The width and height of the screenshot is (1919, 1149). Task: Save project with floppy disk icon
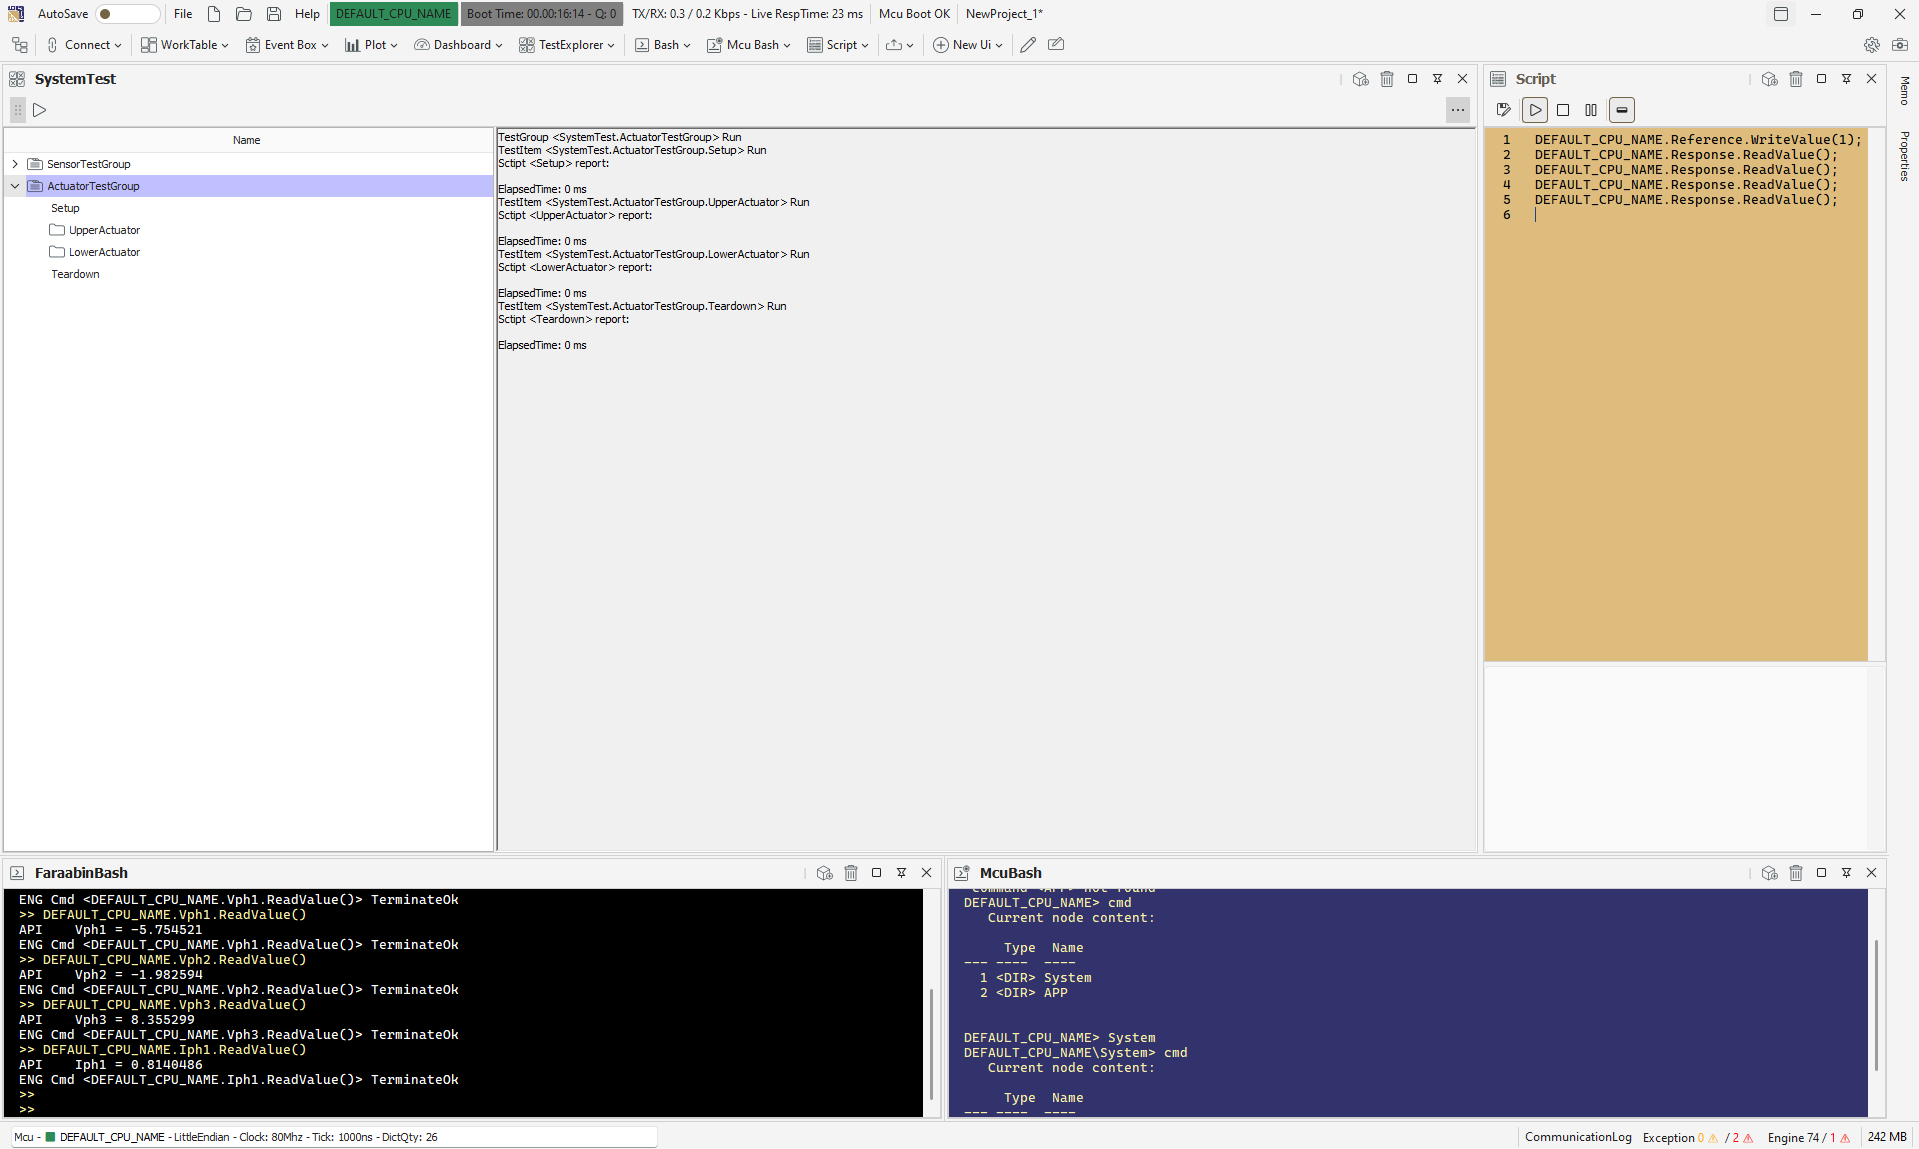pyautogui.click(x=274, y=14)
